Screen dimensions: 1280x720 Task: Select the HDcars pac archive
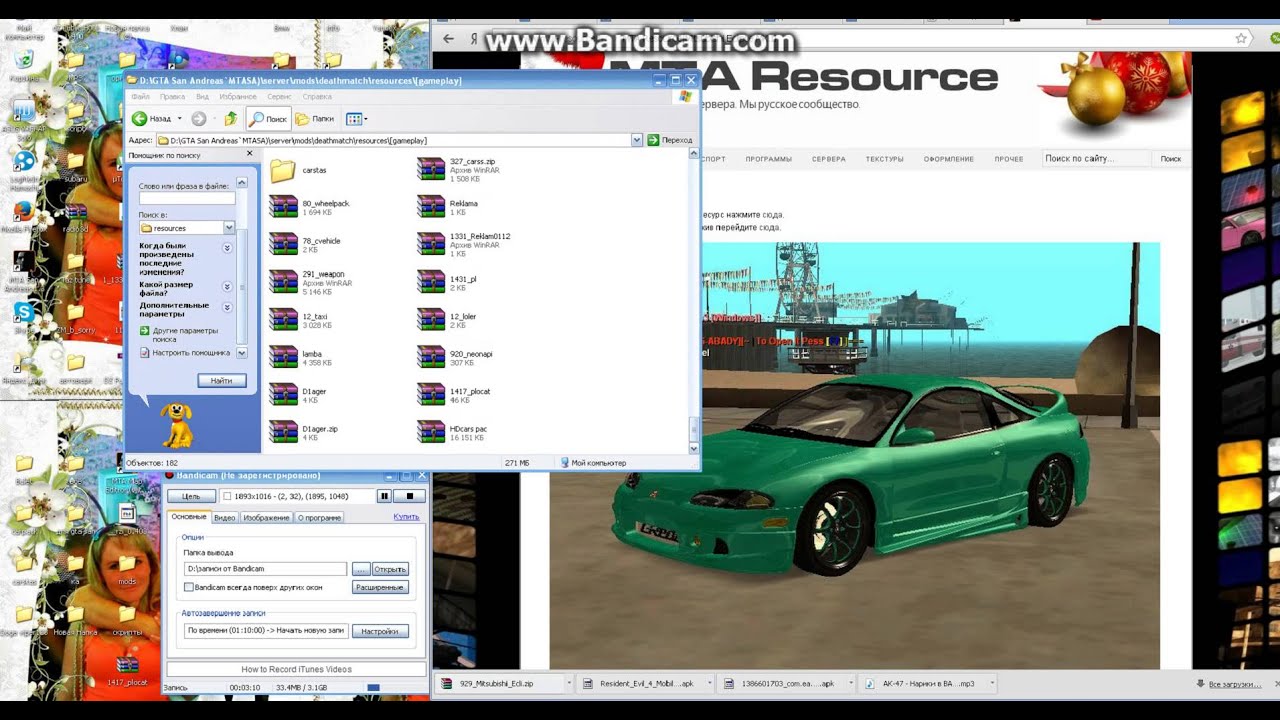tap(454, 432)
